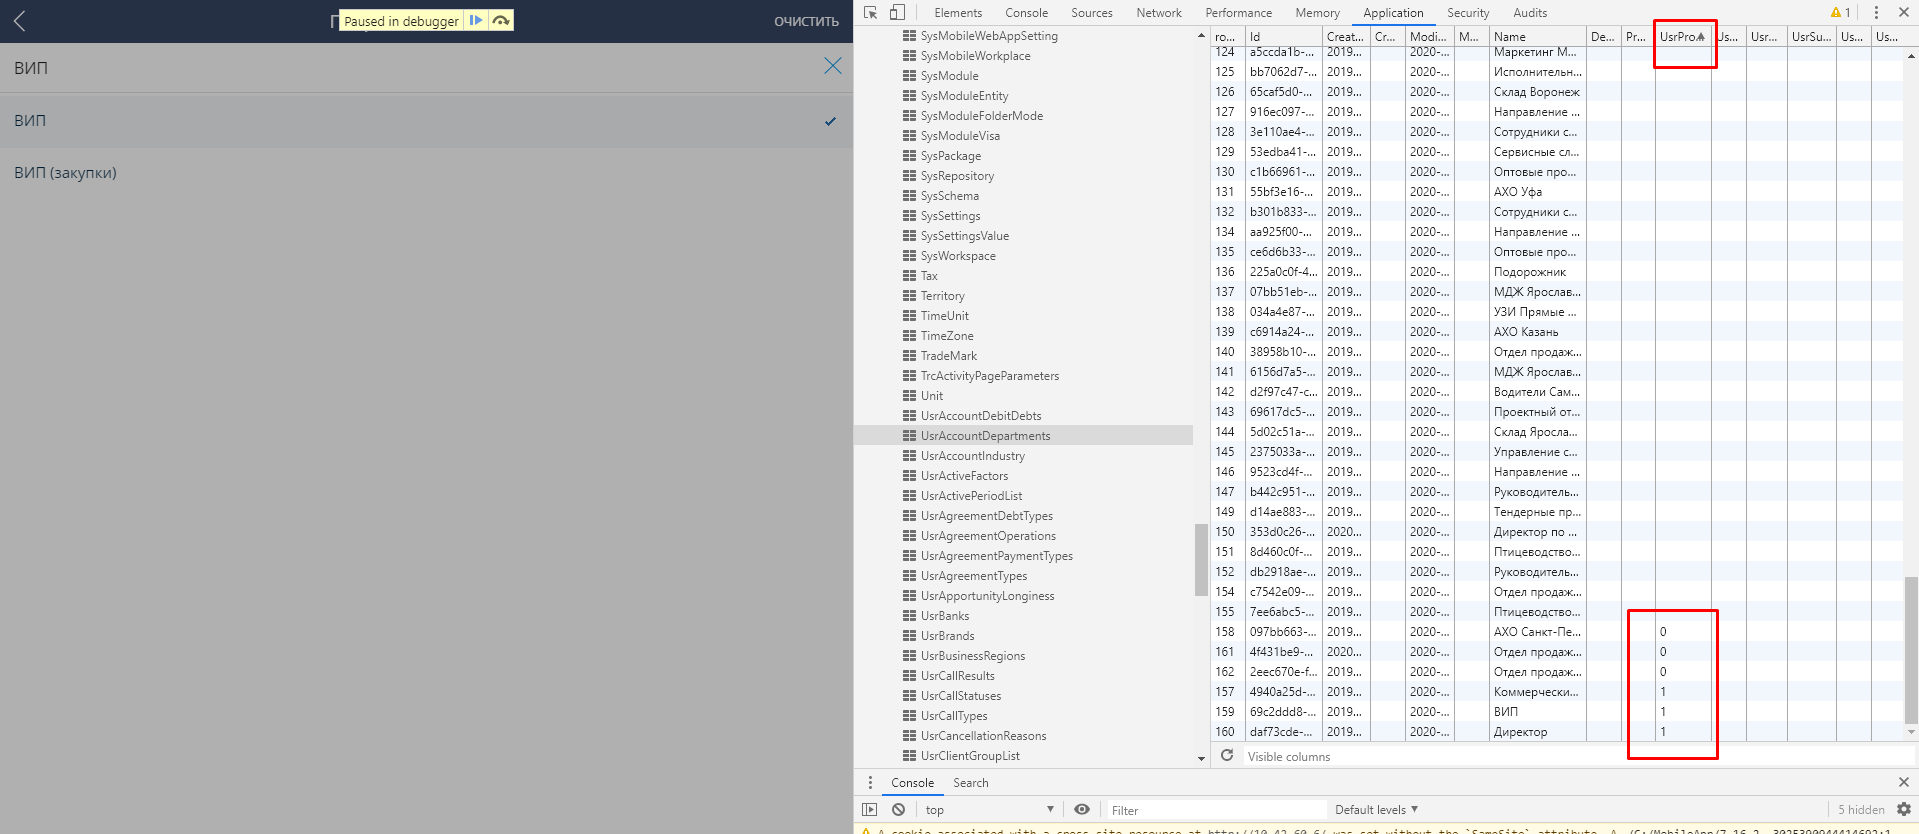Viewport: 1919px width, 834px height.
Task: Open Default levels dropdown
Action: coord(1377,810)
